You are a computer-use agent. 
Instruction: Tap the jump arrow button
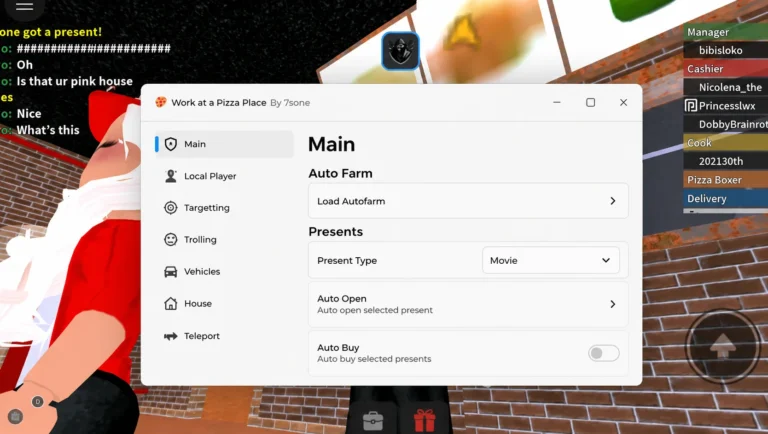tap(723, 346)
